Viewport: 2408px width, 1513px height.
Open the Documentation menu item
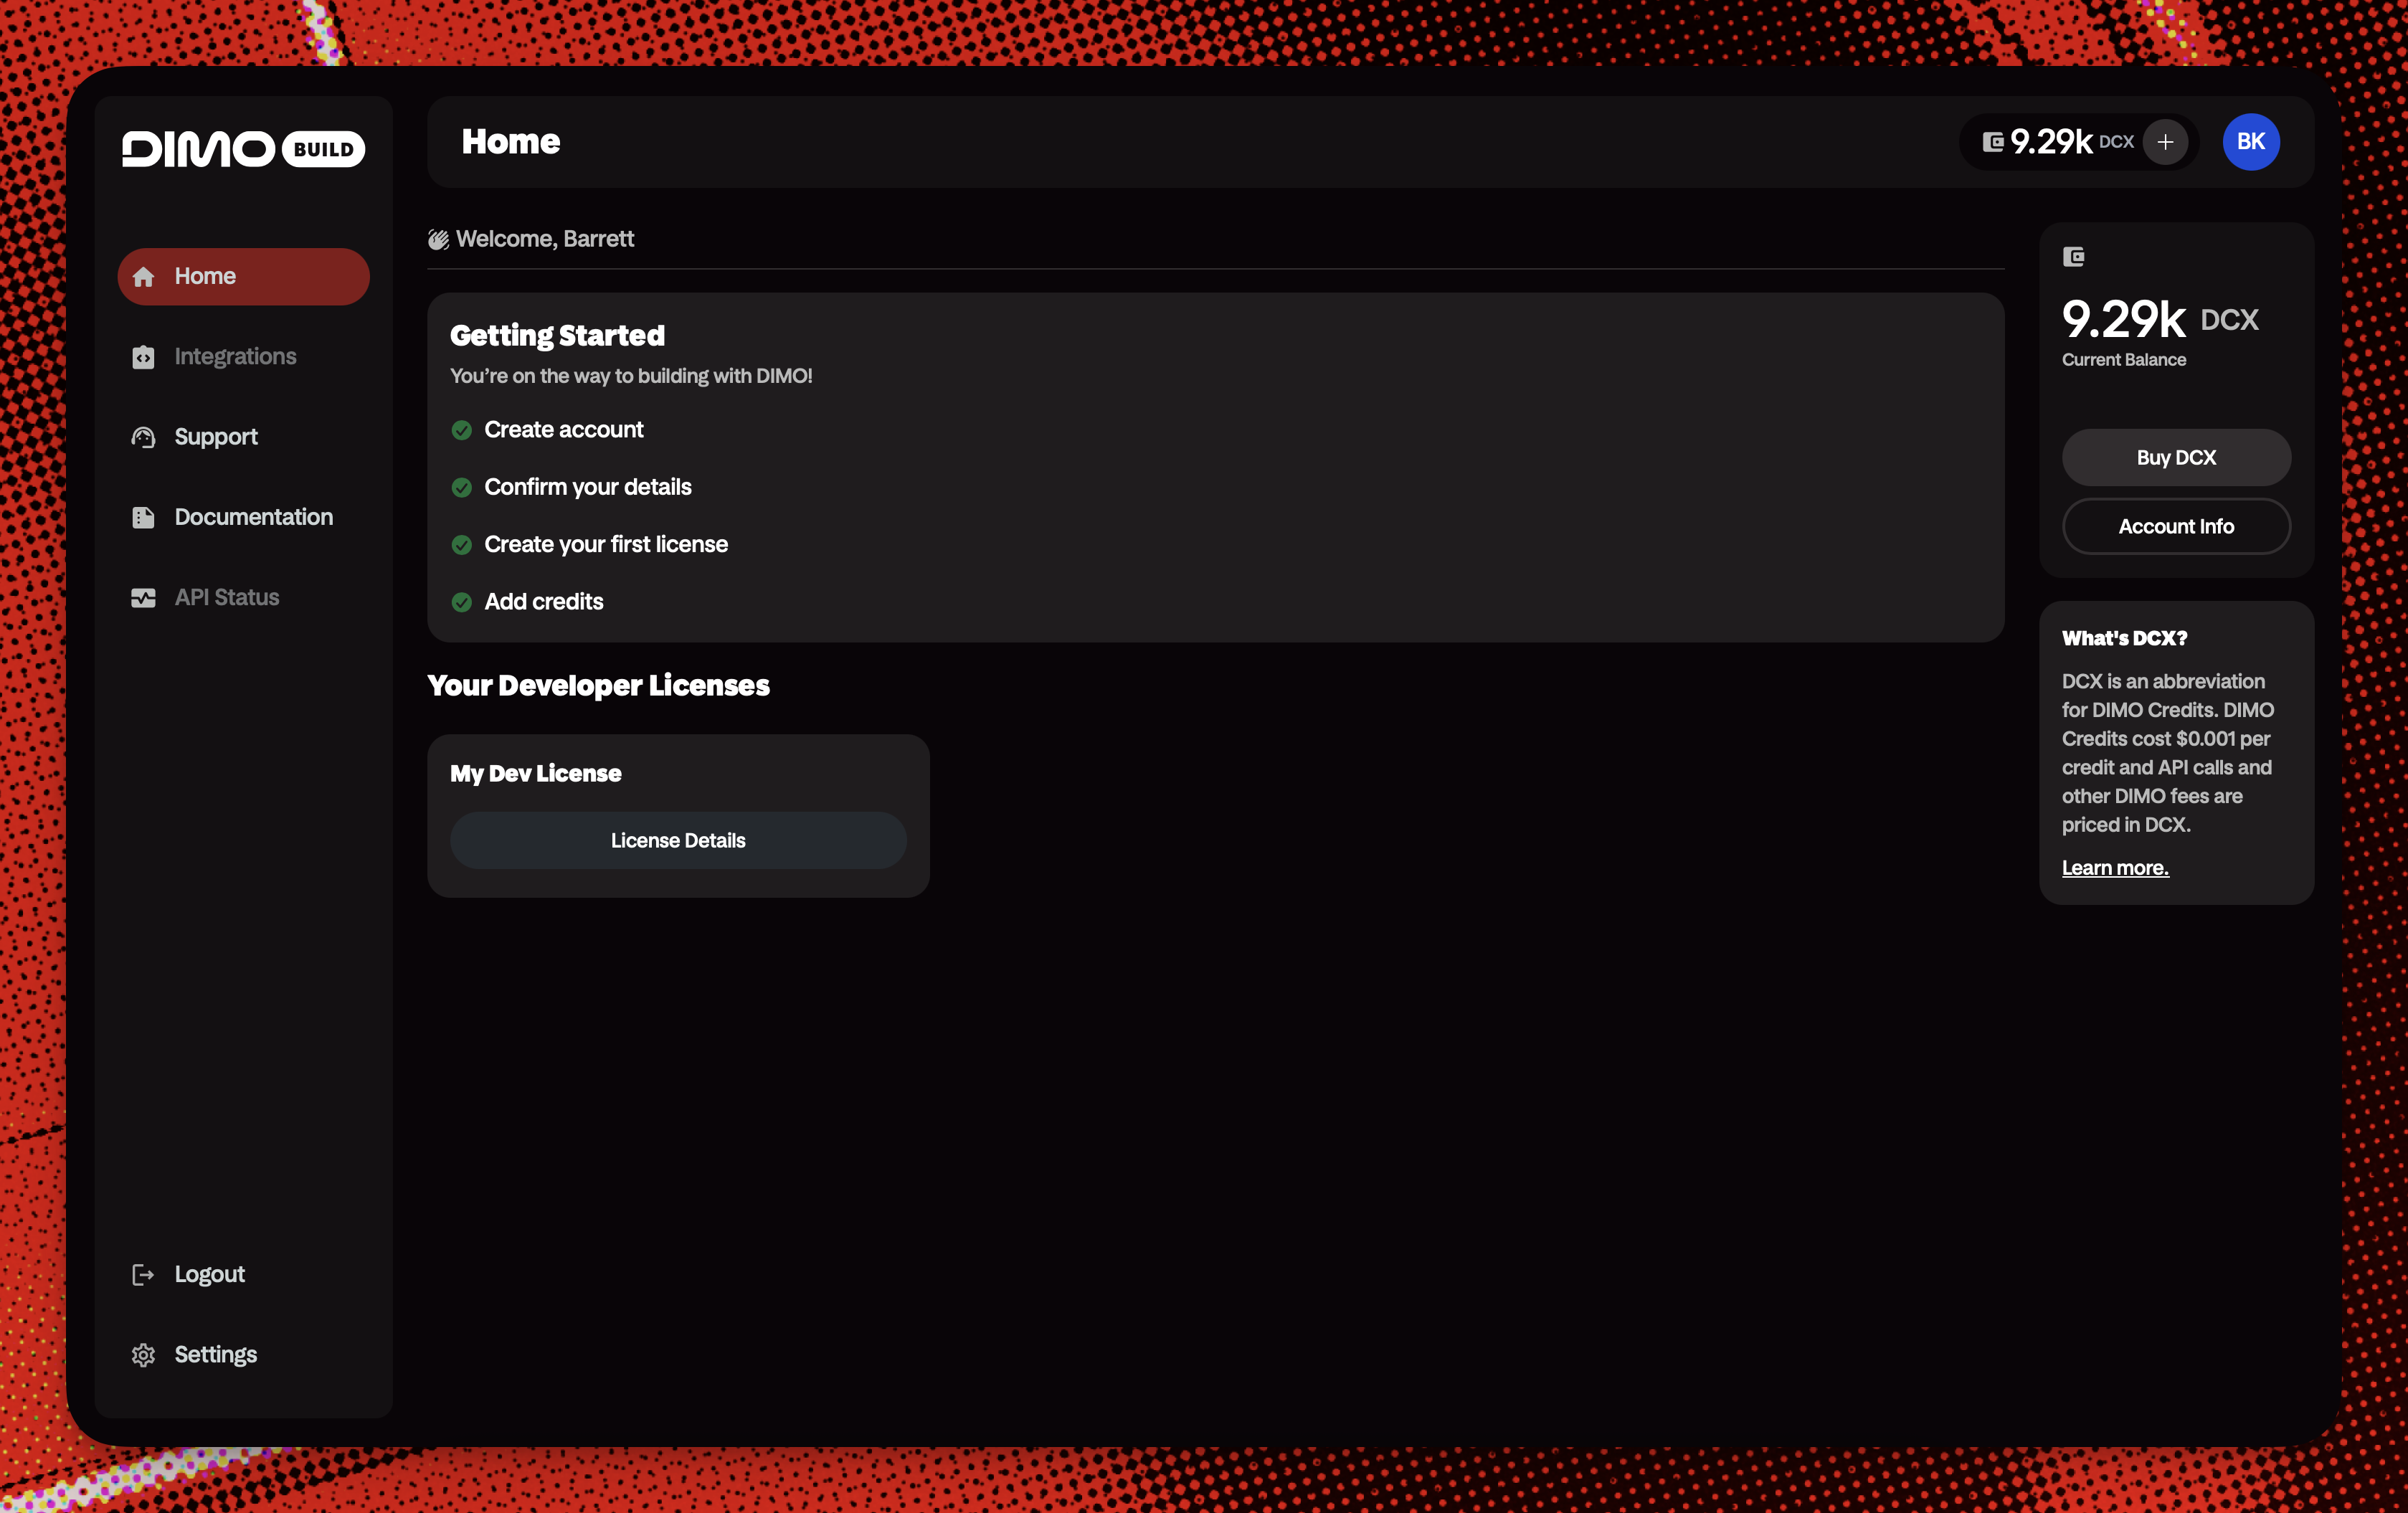point(253,517)
